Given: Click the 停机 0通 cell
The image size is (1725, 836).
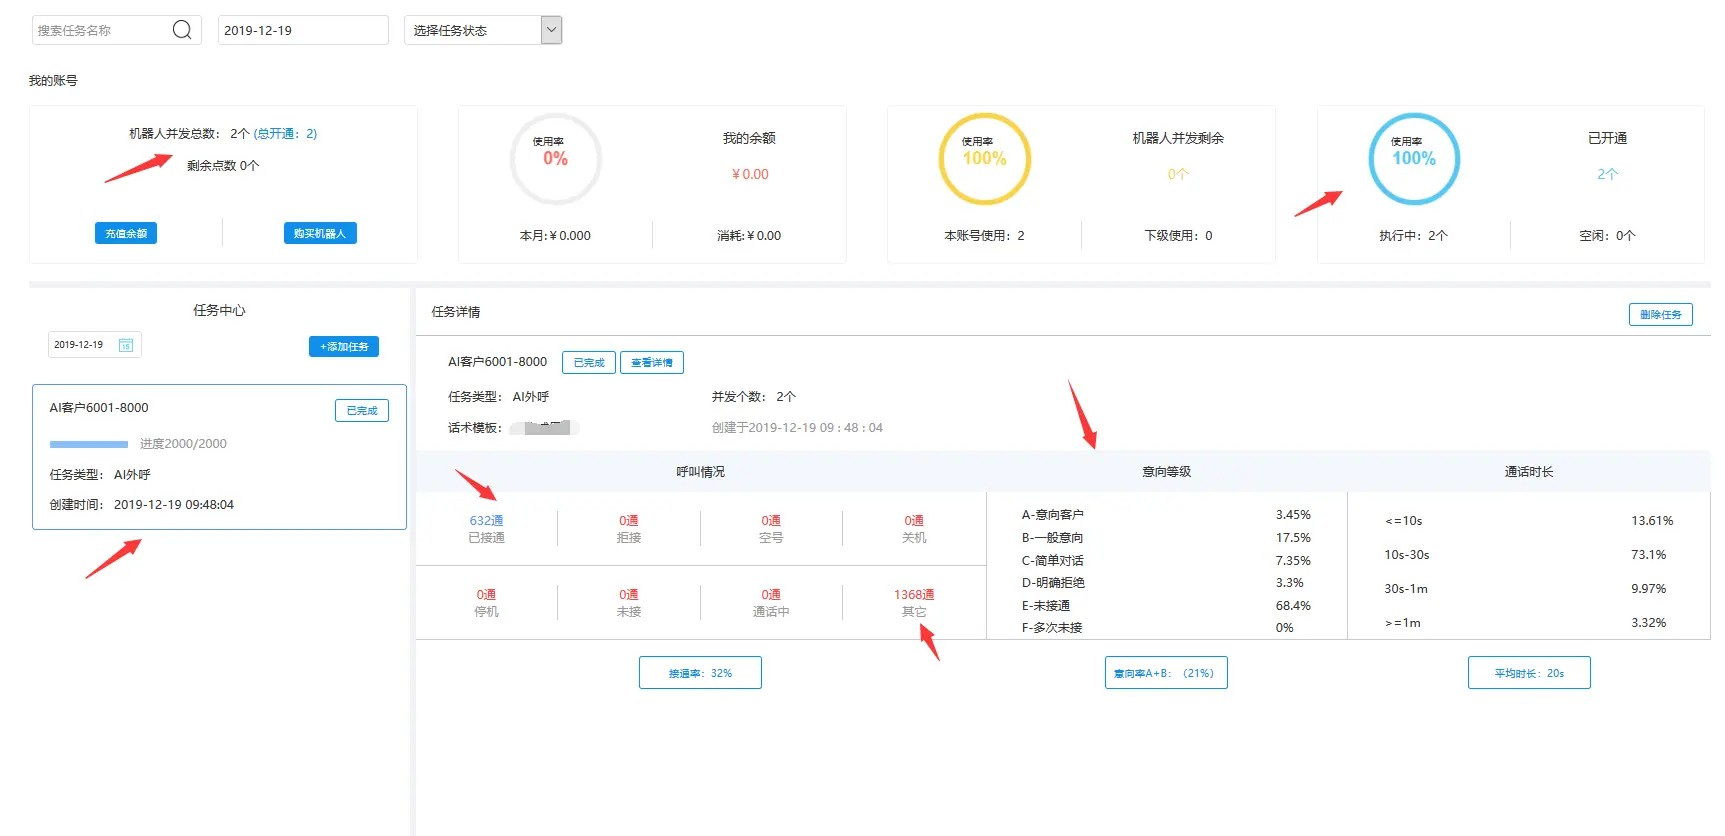Looking at the screenshot, I should 486,603.
